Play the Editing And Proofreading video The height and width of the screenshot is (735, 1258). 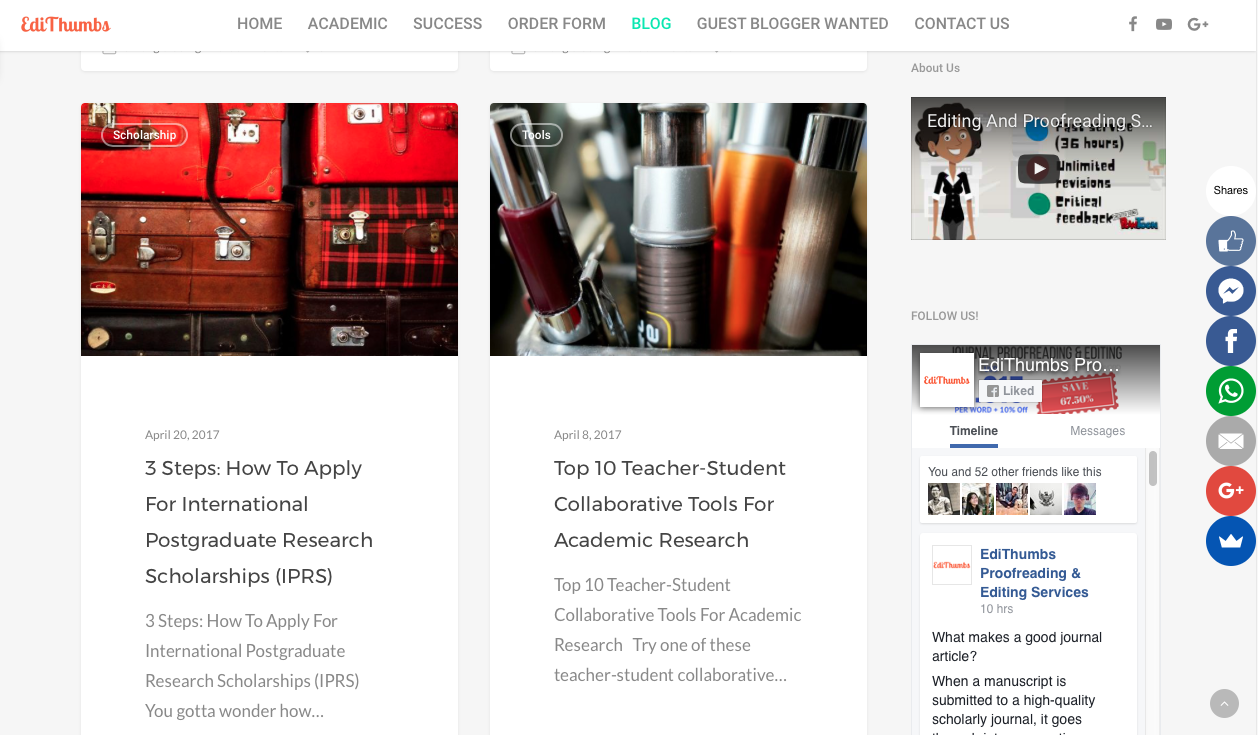click(1038, 169)
